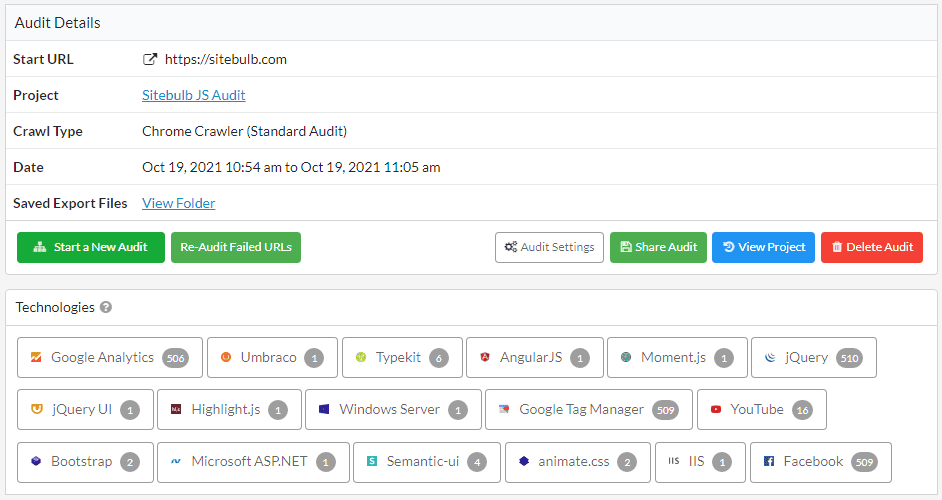Select the Microsoft ASP.NET technology tag

click(253, 462)
